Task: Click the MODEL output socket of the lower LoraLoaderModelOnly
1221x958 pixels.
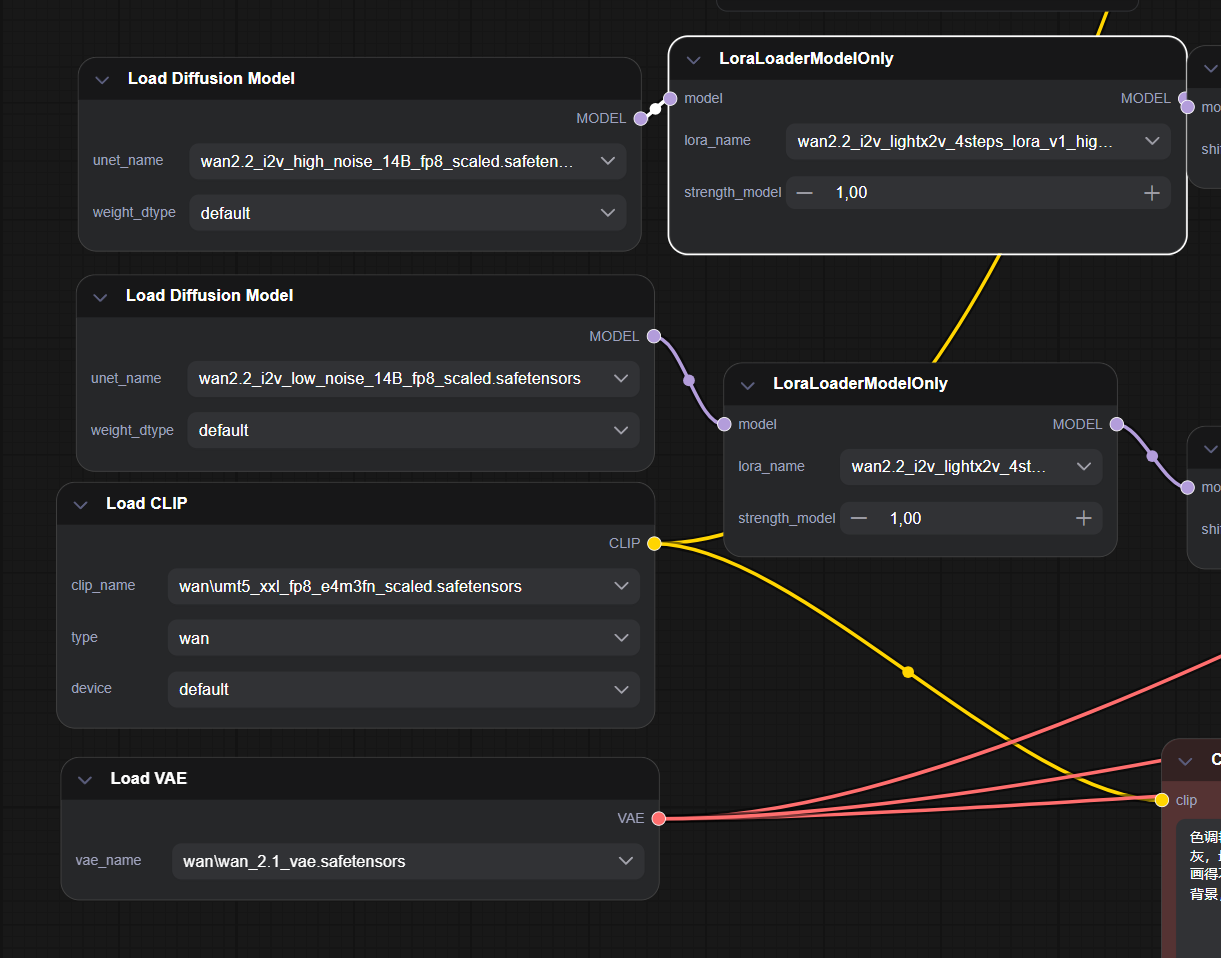Action: tap(1116, 424)
